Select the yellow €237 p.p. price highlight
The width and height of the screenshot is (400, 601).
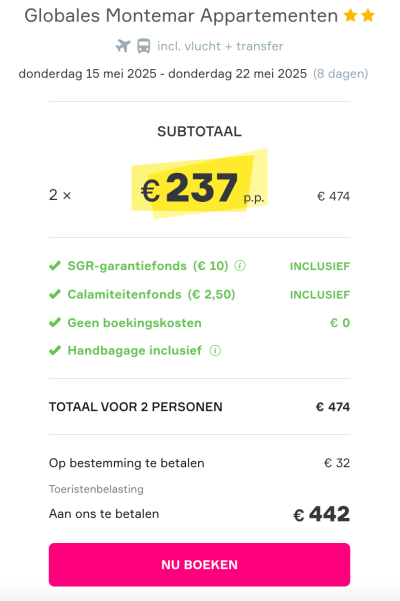pyautogui.click(x=199, y=184)
